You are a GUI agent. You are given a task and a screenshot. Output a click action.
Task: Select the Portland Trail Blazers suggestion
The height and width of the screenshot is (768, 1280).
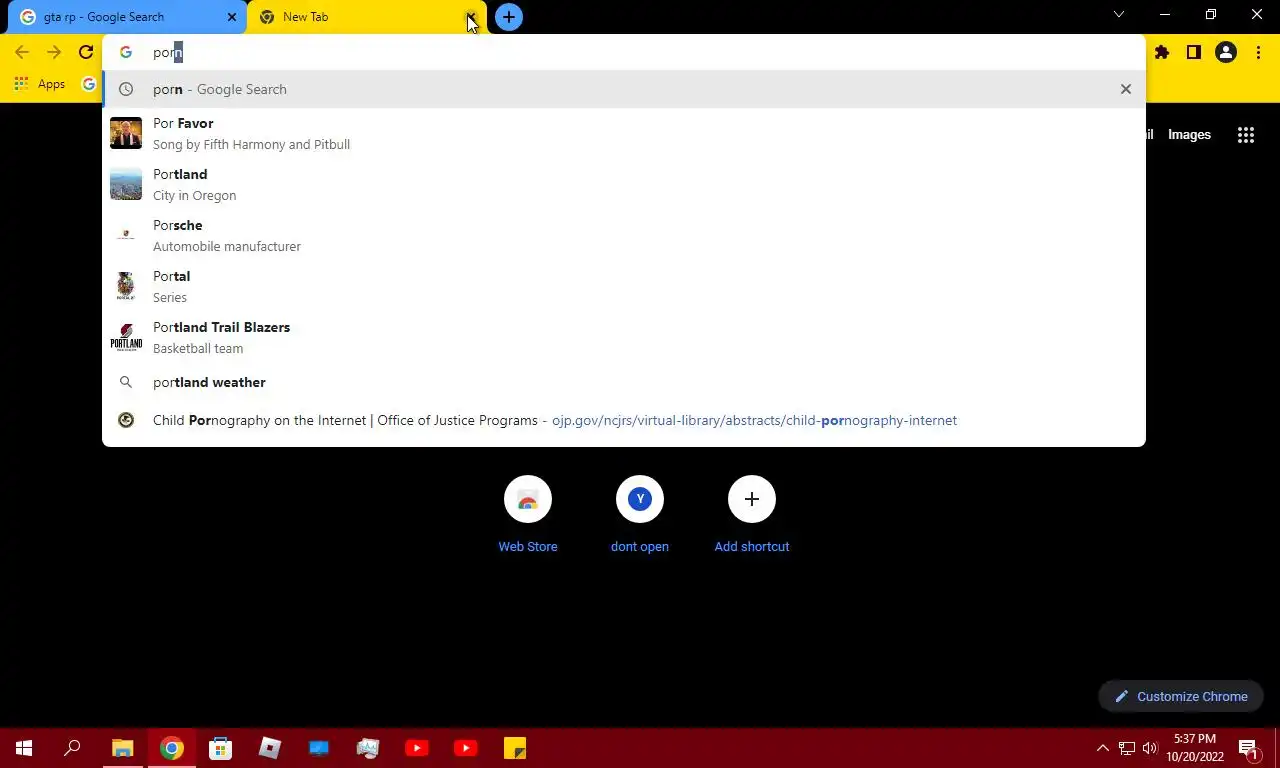[624, 337]
